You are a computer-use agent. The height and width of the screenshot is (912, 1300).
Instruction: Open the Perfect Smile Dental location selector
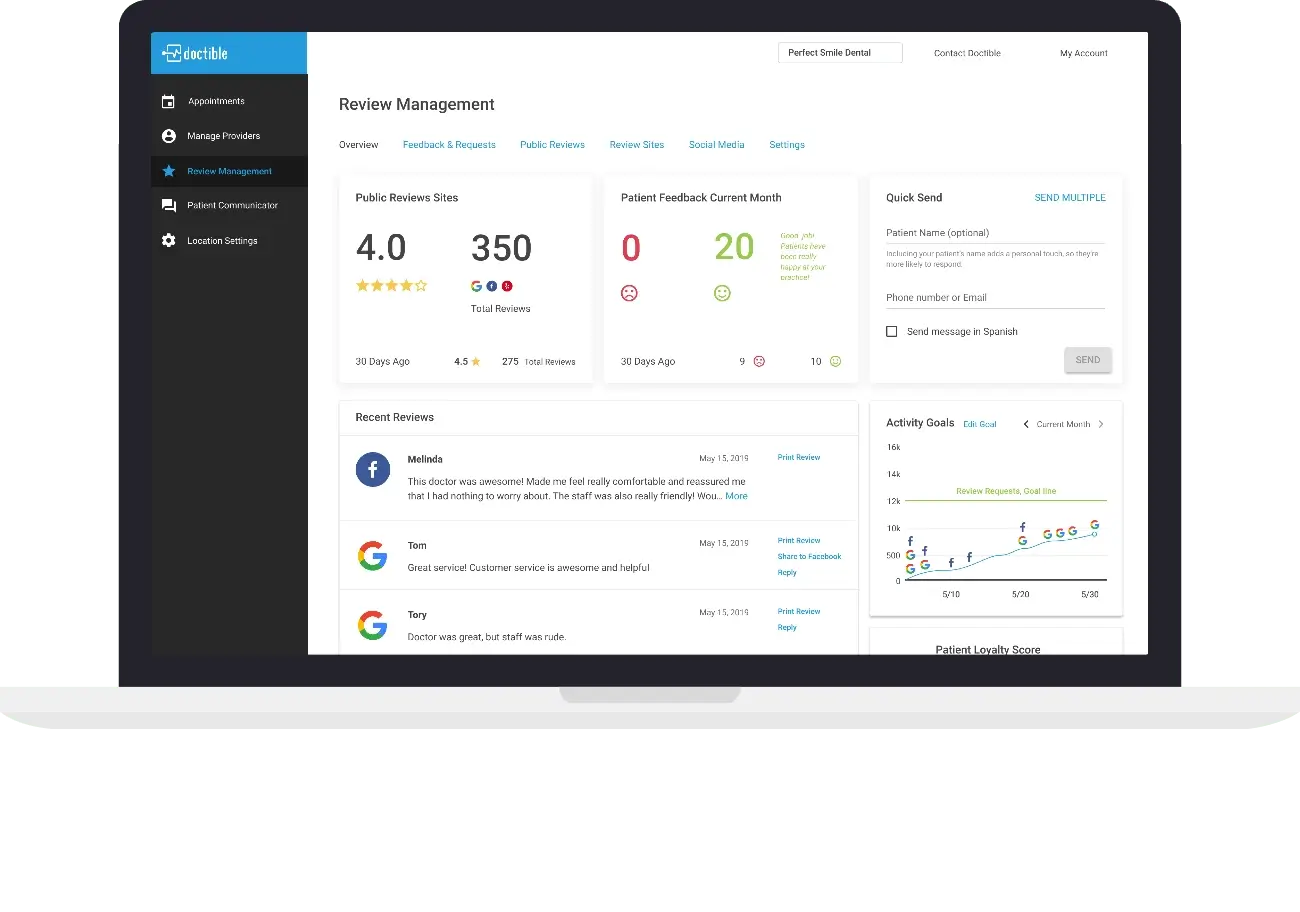(x=840, y=53)
